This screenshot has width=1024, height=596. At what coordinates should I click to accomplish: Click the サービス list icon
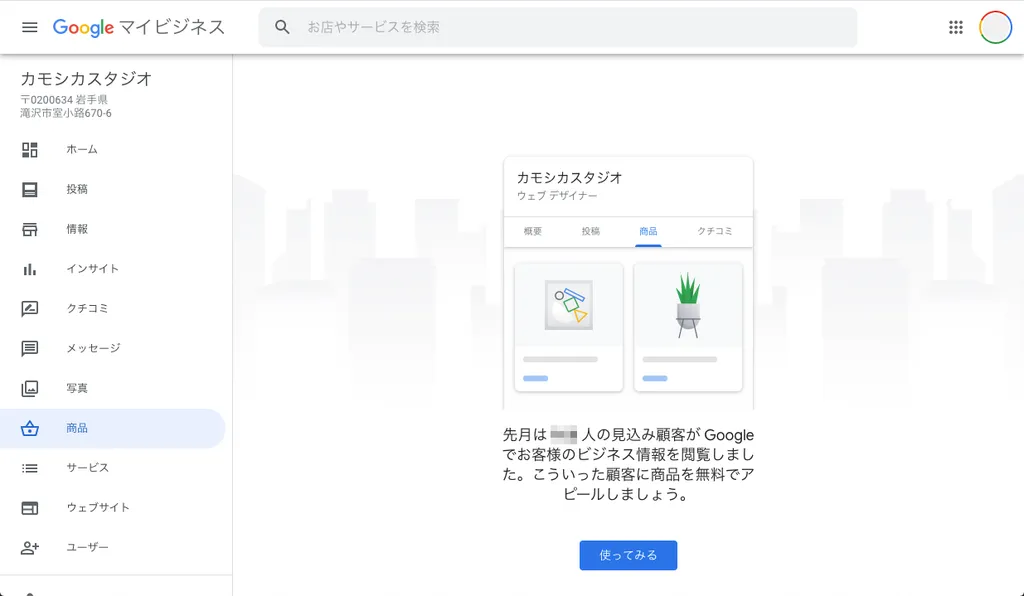click(29, 468)
